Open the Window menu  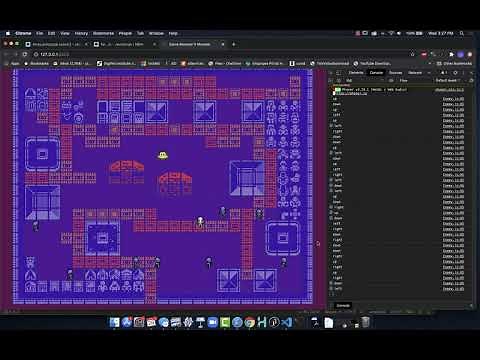pos(156,33)
